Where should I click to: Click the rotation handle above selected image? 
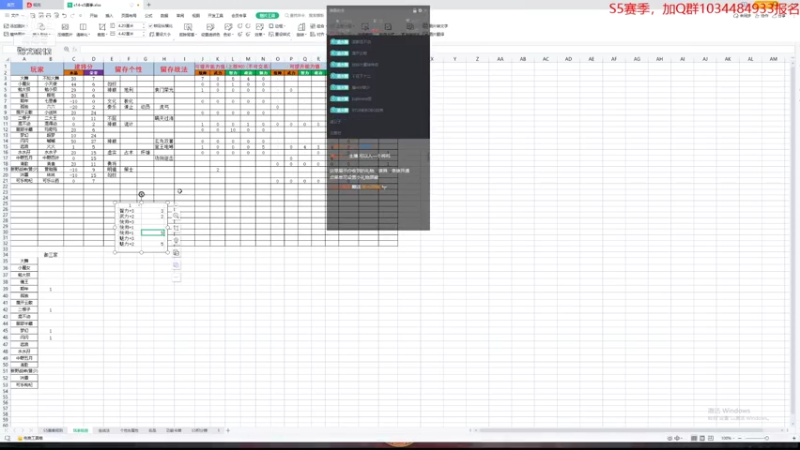pos(141,194)
